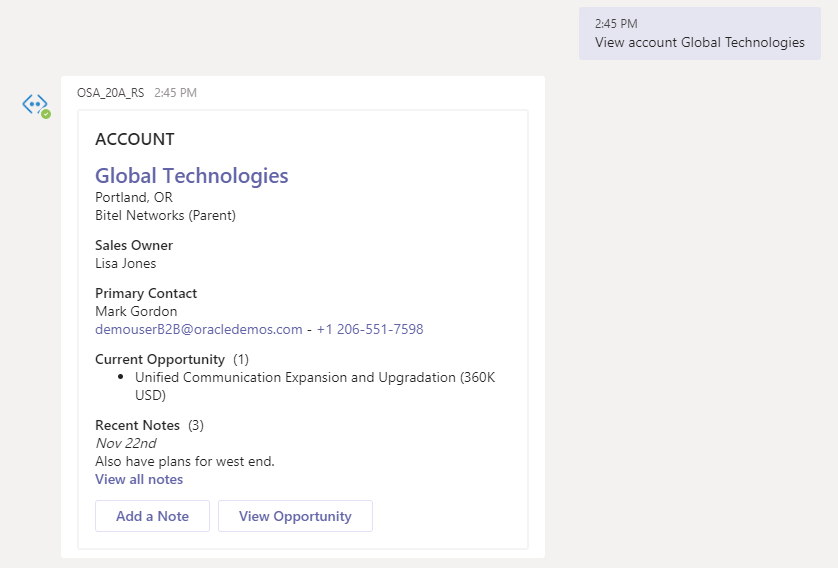Click the OSA_20A_RS sender name
The height and width of the screenshot is (568, 838).
pos(110,93)
